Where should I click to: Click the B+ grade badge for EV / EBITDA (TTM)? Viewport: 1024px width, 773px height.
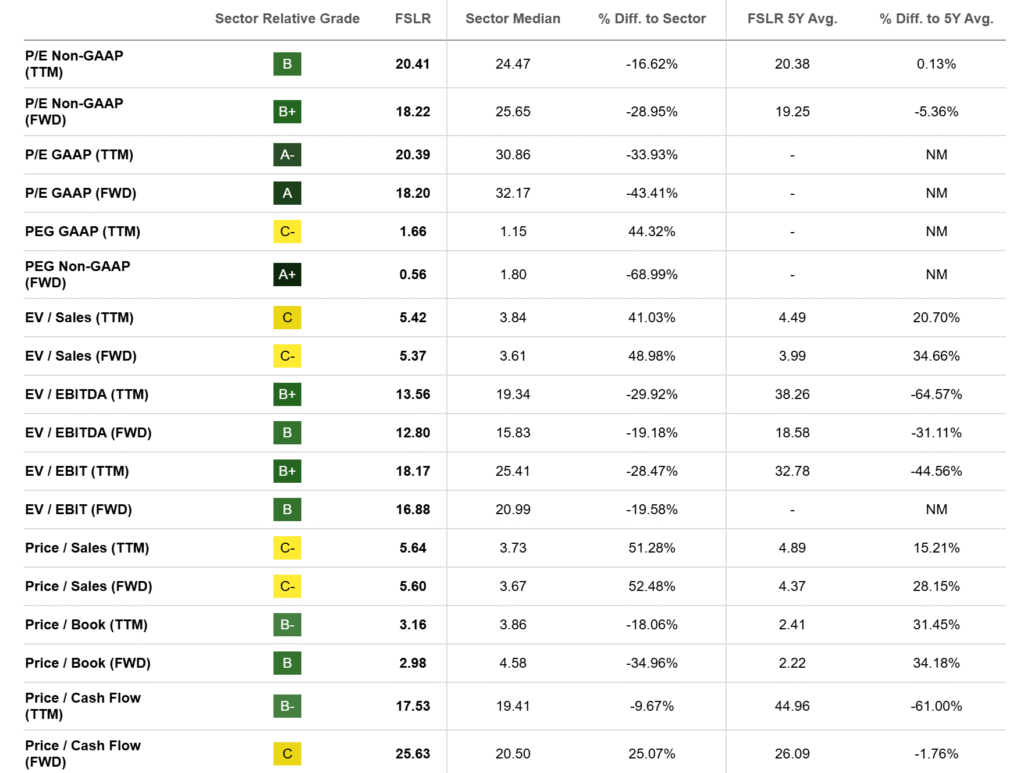[x=287, y=395]
